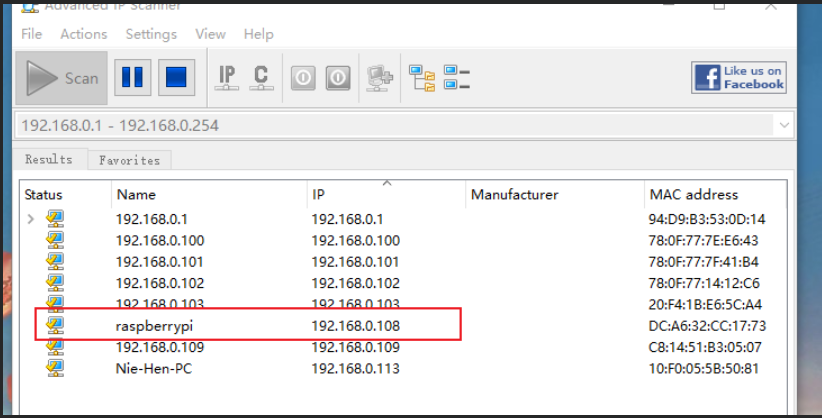Switch to the Results tab
This screenshot has width=822, height=418.
[x=49, y=159]
